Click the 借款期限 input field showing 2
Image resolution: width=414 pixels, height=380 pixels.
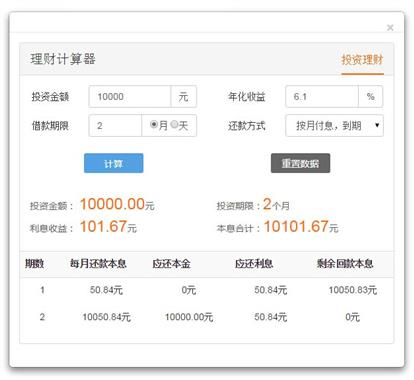[x=115, y=126]
